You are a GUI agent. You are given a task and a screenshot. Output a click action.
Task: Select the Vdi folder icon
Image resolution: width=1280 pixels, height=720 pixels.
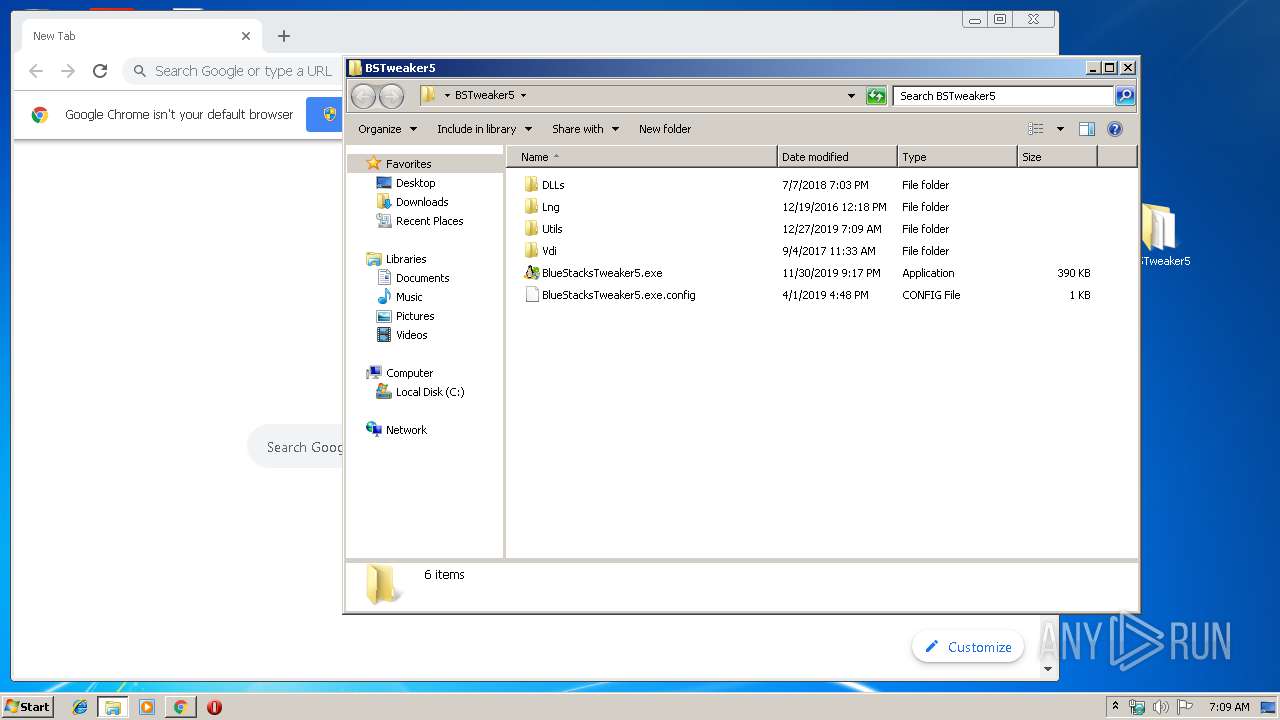click(x=531, y=251)
